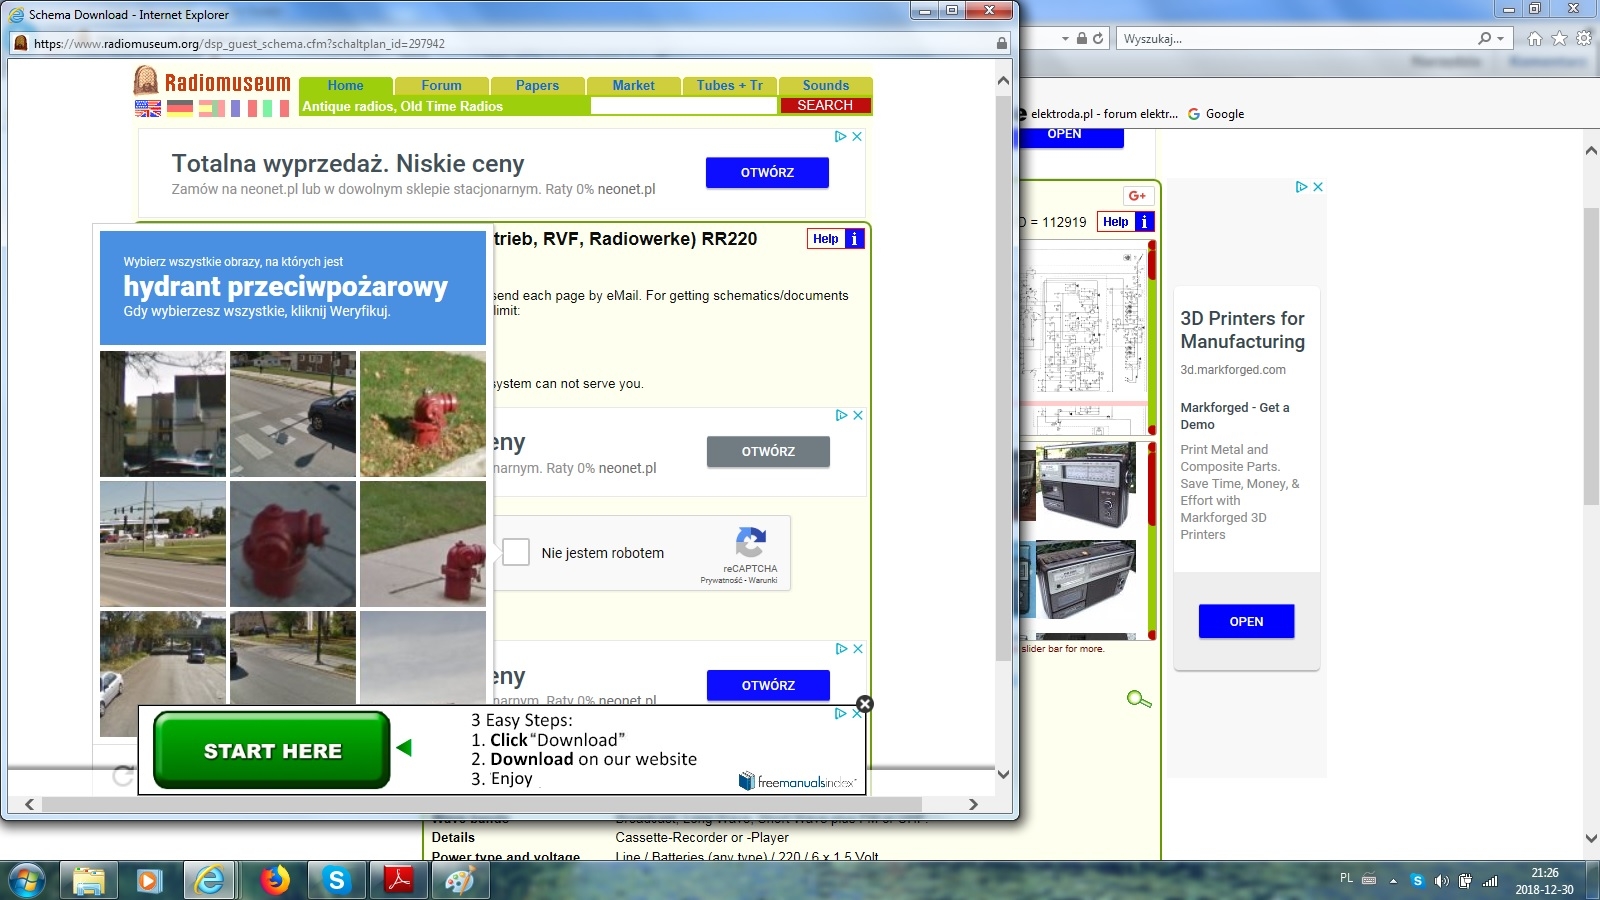This screenshot has height=900, width=1600.
Task: Select the road with bridge captcha tile
Action: coord(163,674)
